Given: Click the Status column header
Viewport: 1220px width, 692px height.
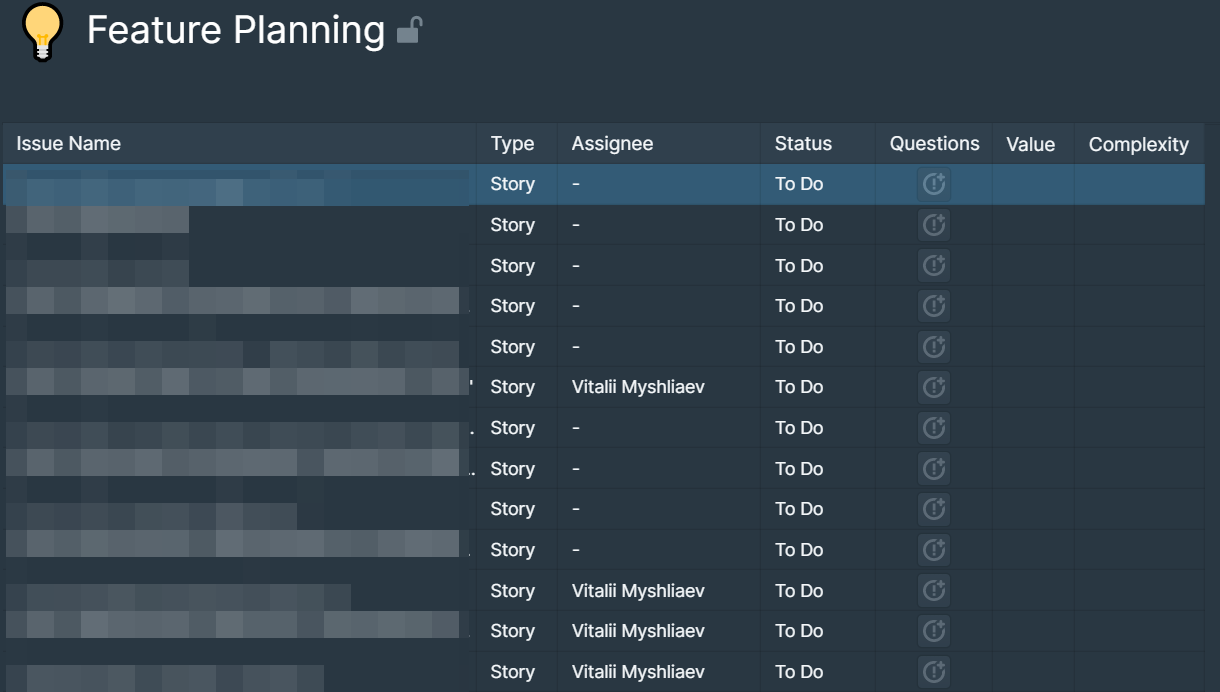Looking at the screenshot, I should click(803, 144).
